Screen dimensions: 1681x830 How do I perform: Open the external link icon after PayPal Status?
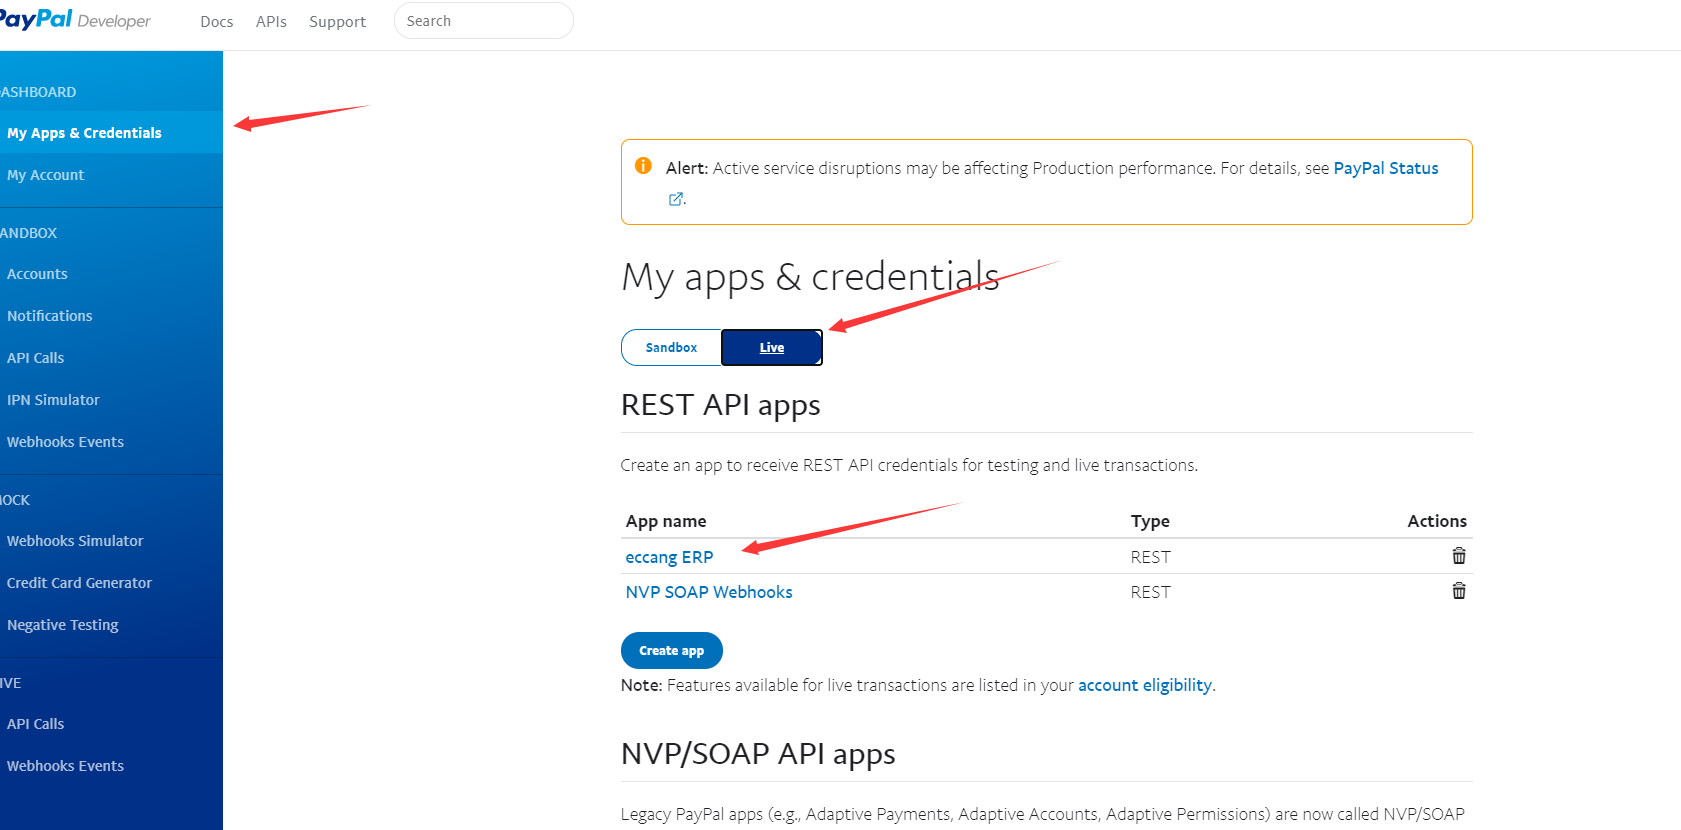pos(676,199)
